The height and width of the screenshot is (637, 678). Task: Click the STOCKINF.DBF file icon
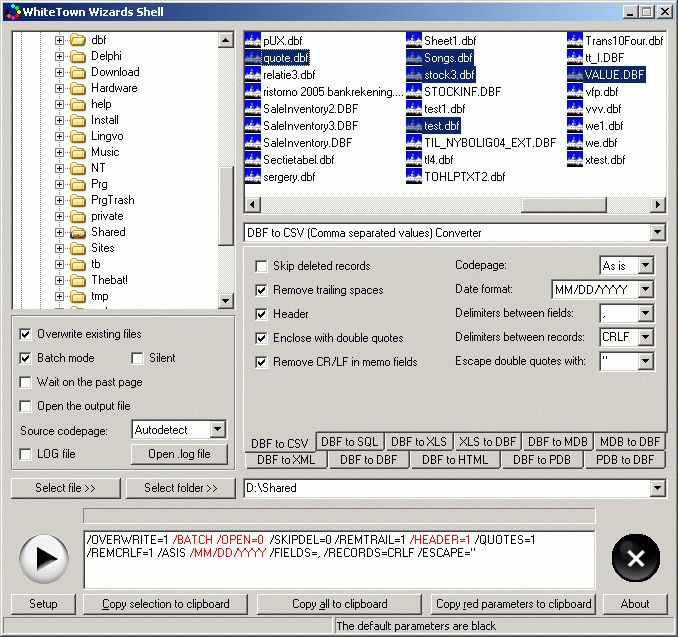click(414, 92)
